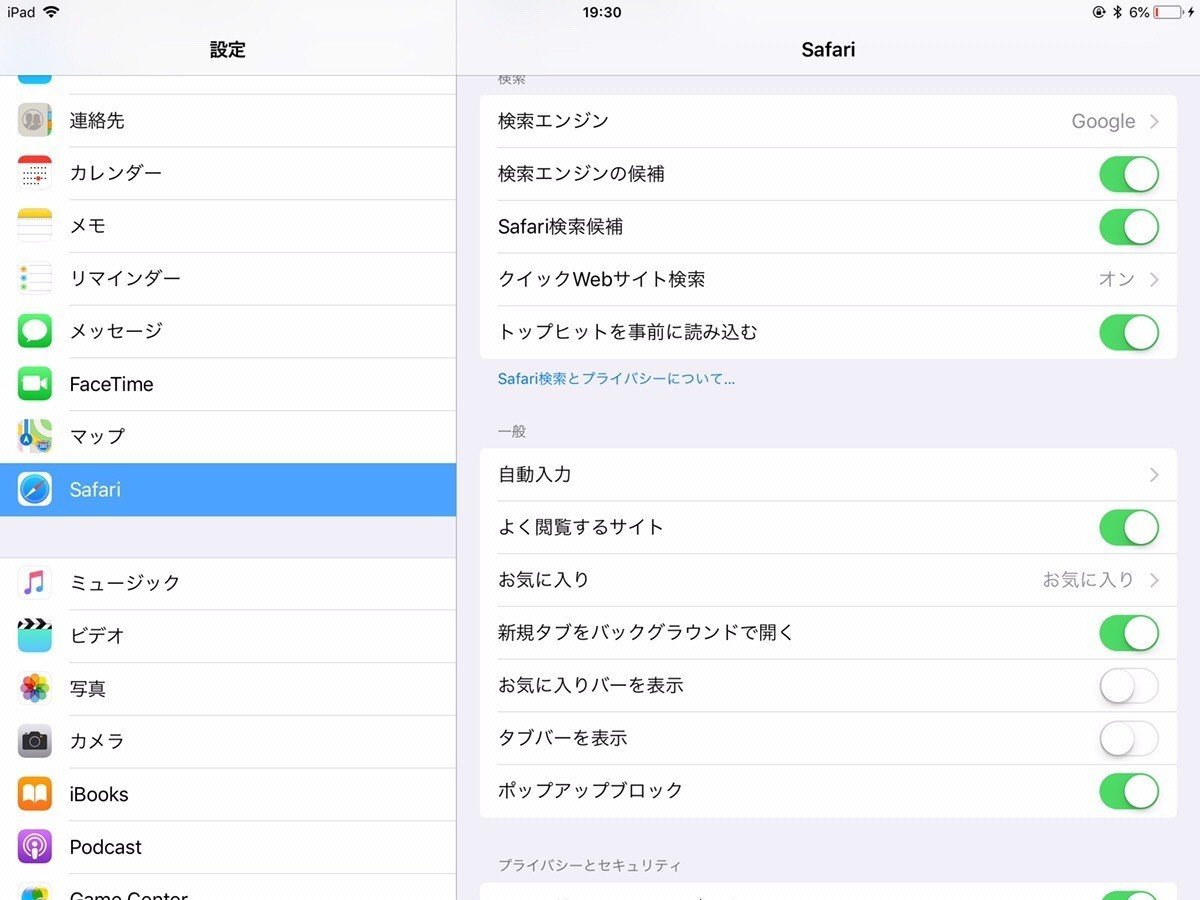The width and height of the screenshot is (1200, 900).
Task: Tap the 写真 photos flower icon
Action: [35, 688]
